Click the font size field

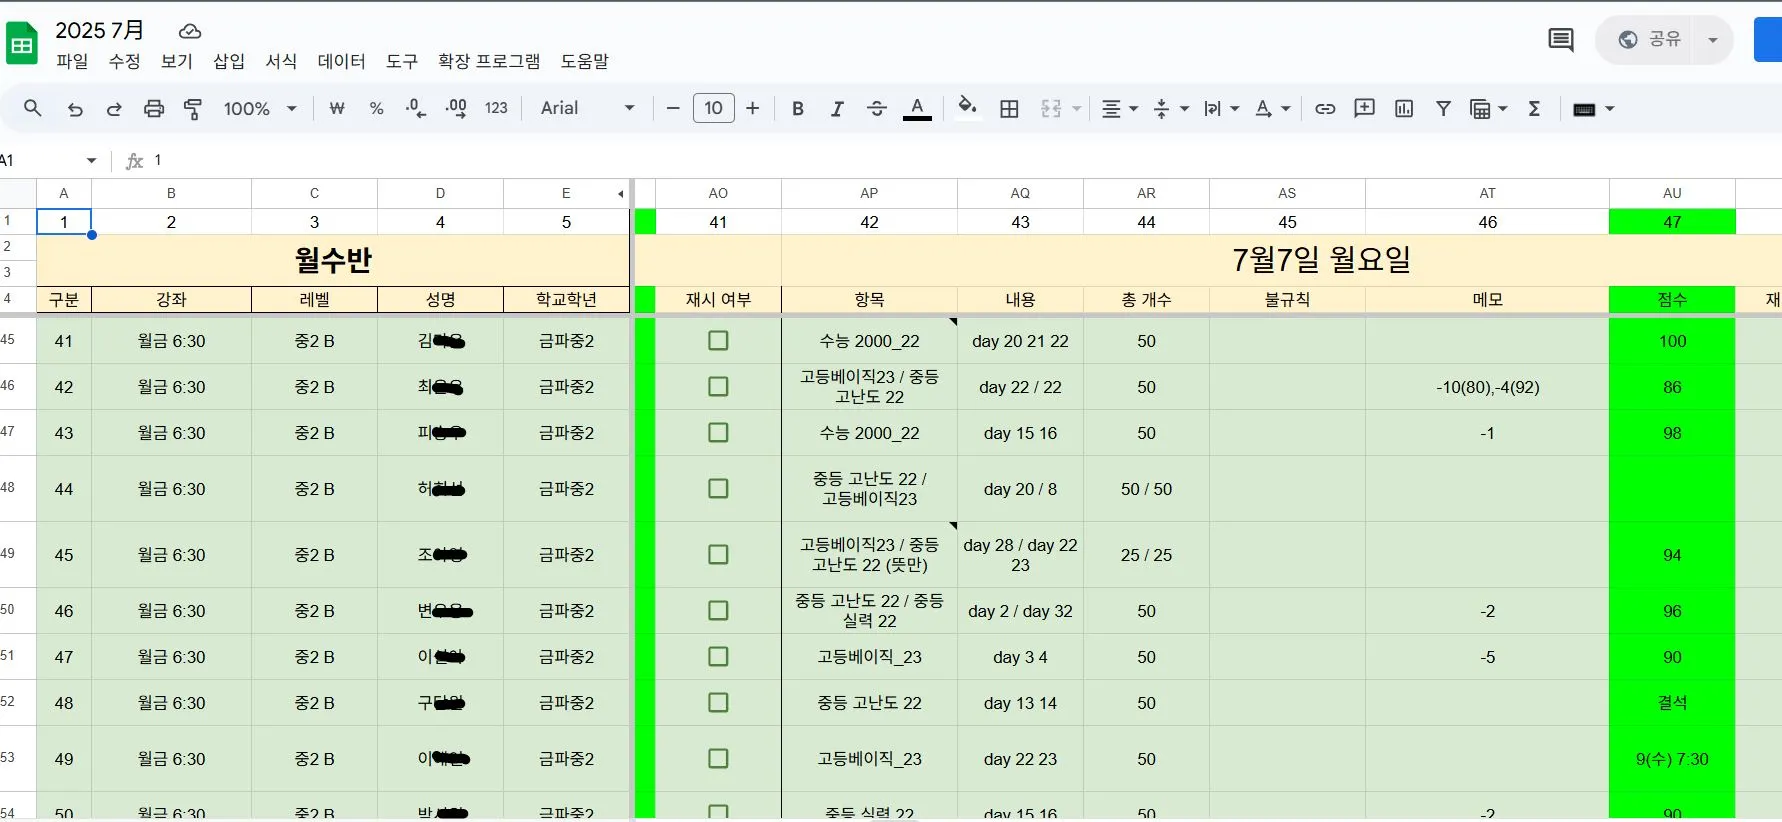tap(713, 108)
